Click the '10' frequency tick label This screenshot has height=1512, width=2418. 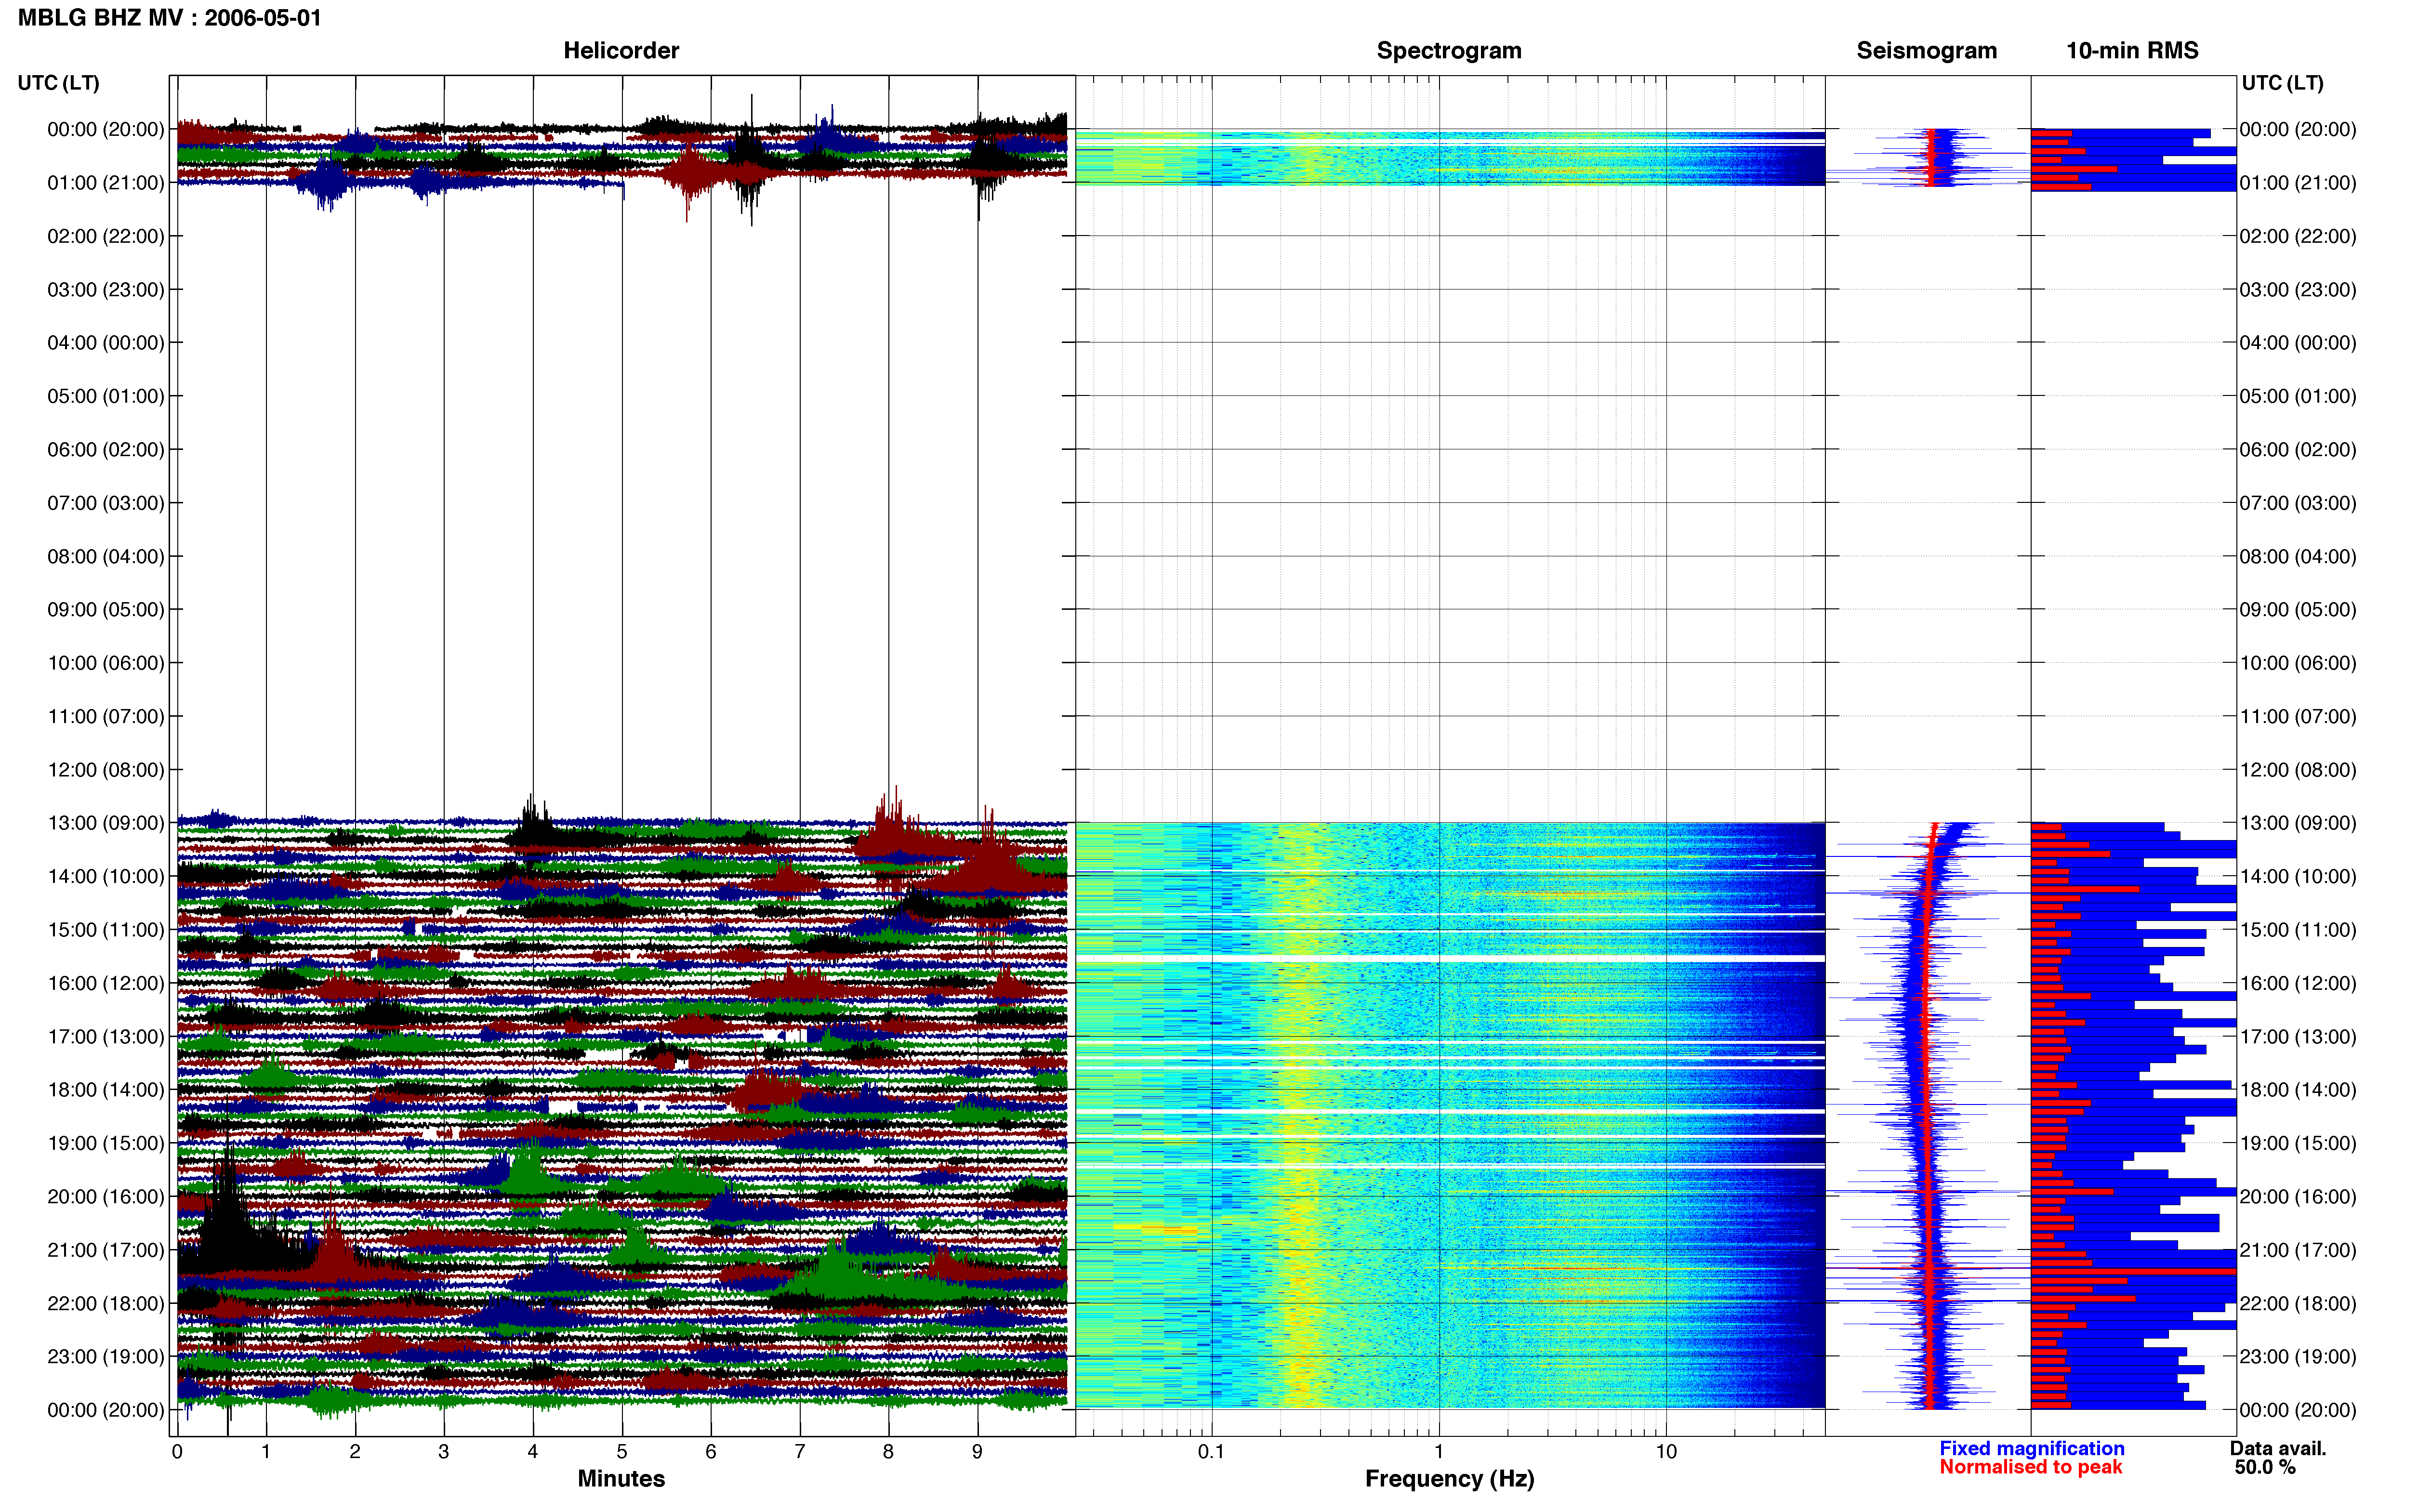(x=1666, y=1451)
